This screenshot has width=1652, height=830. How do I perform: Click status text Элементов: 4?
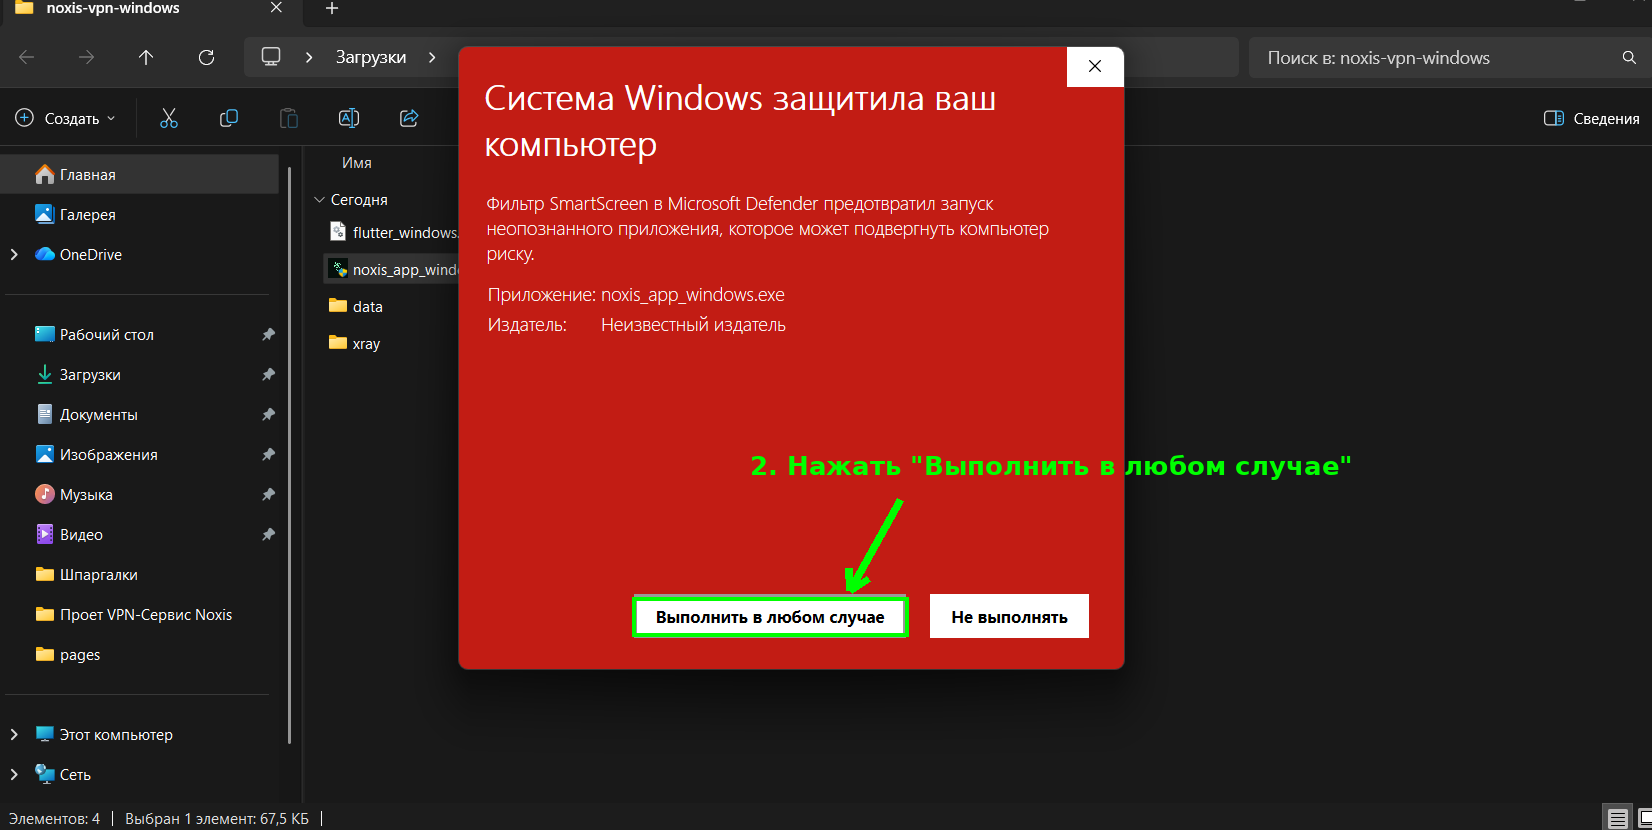click(x=54, y=818)
